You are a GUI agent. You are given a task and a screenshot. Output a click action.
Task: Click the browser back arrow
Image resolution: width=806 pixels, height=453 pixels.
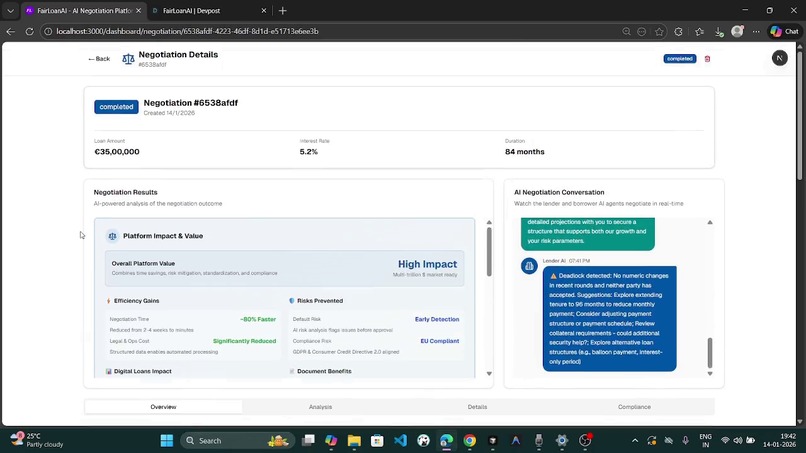click(x=11, y=31)
